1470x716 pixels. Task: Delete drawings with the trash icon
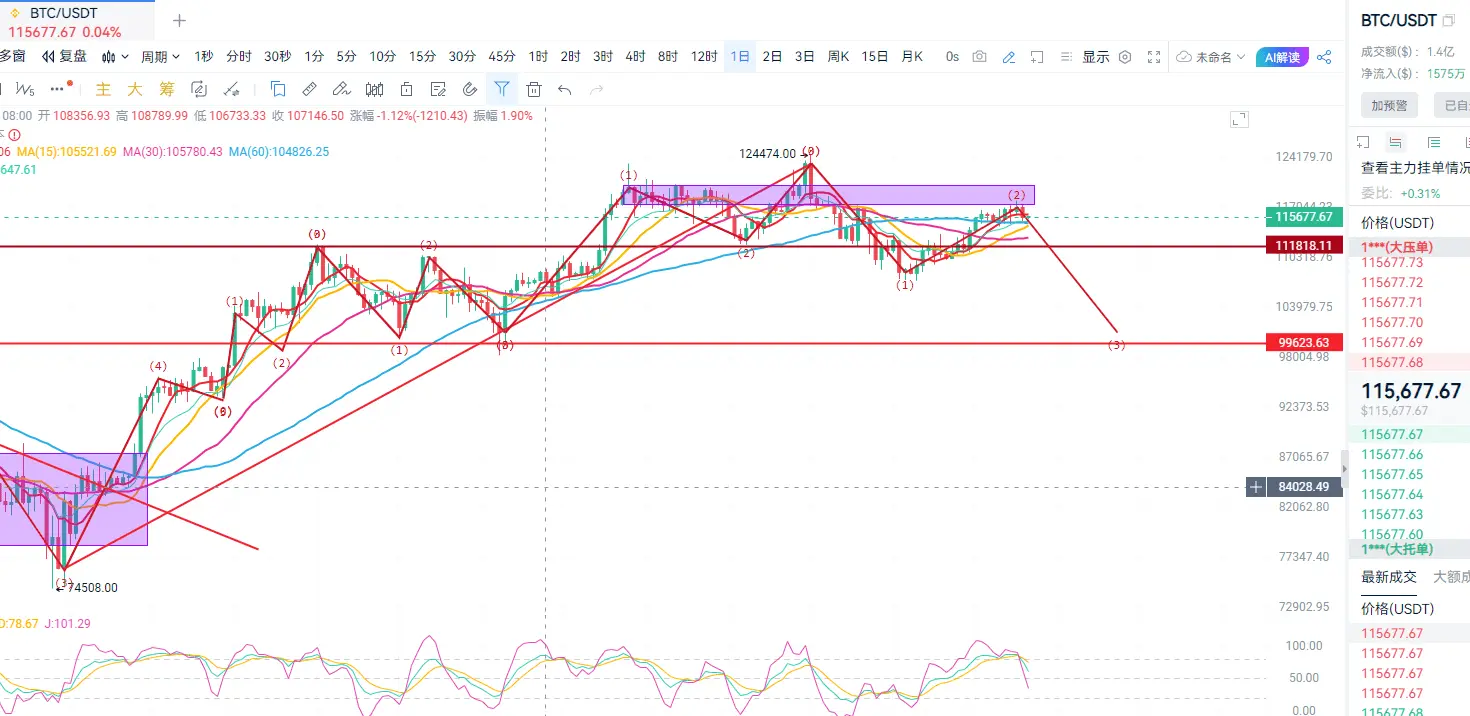(534, 89)
